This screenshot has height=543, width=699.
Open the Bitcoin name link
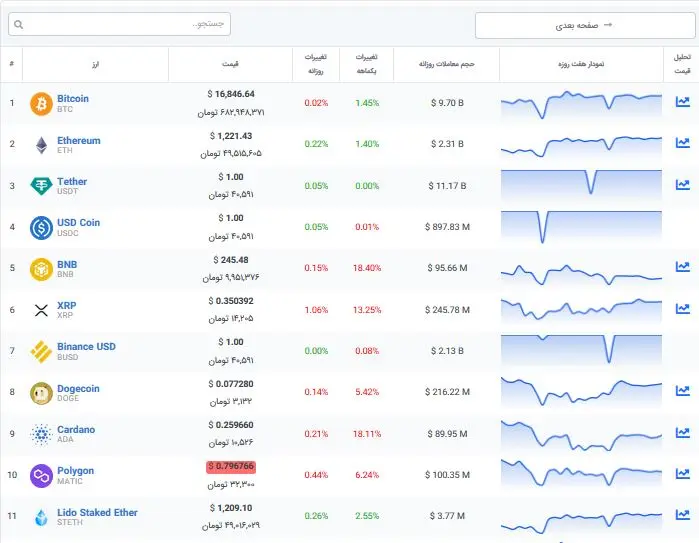click(x=73, y=99)
